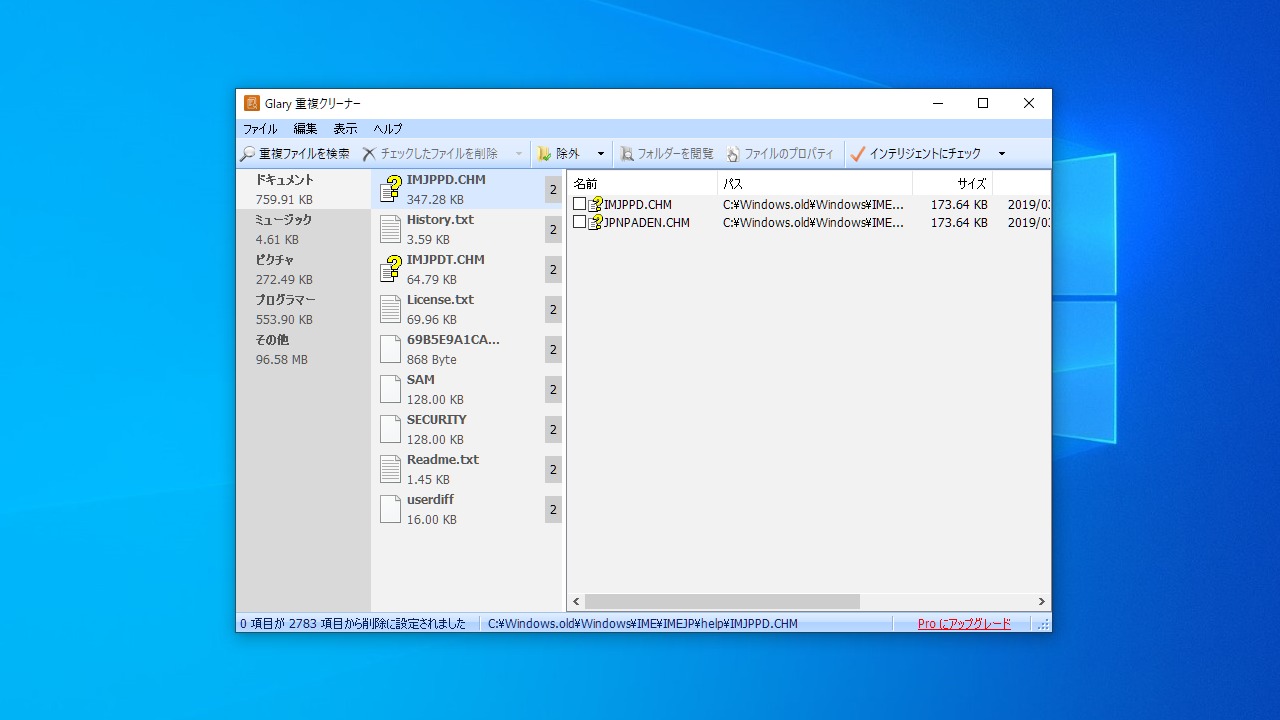Click the IMJPPD.CHM help-file icon in group list
Viewport: 1280px width, 720px height.
click(x=390, y=189)
